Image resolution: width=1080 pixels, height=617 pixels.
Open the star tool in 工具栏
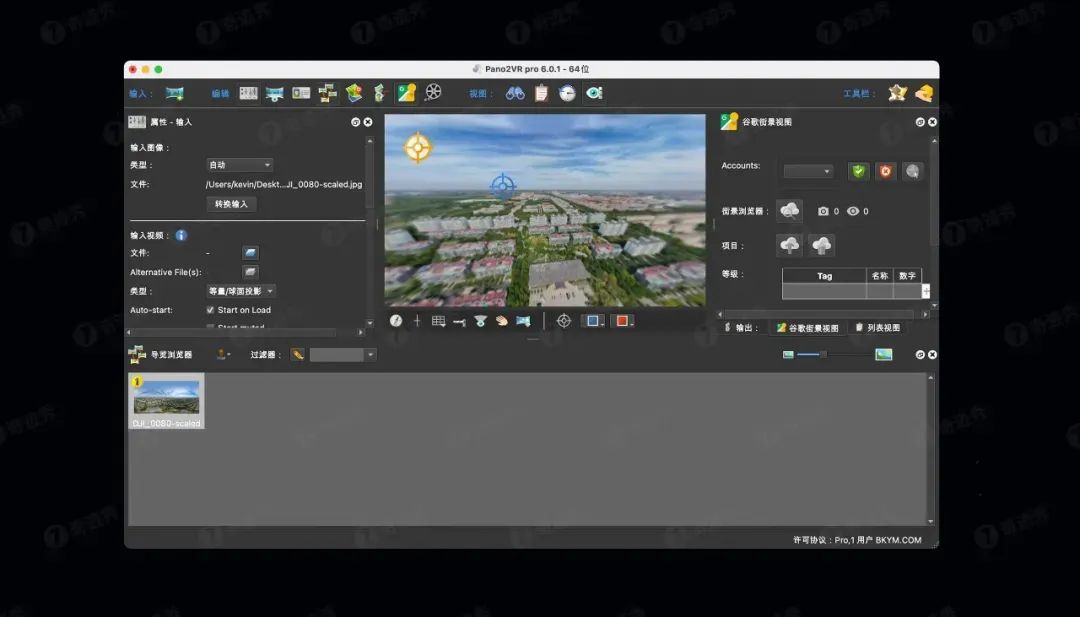point(897,93)
